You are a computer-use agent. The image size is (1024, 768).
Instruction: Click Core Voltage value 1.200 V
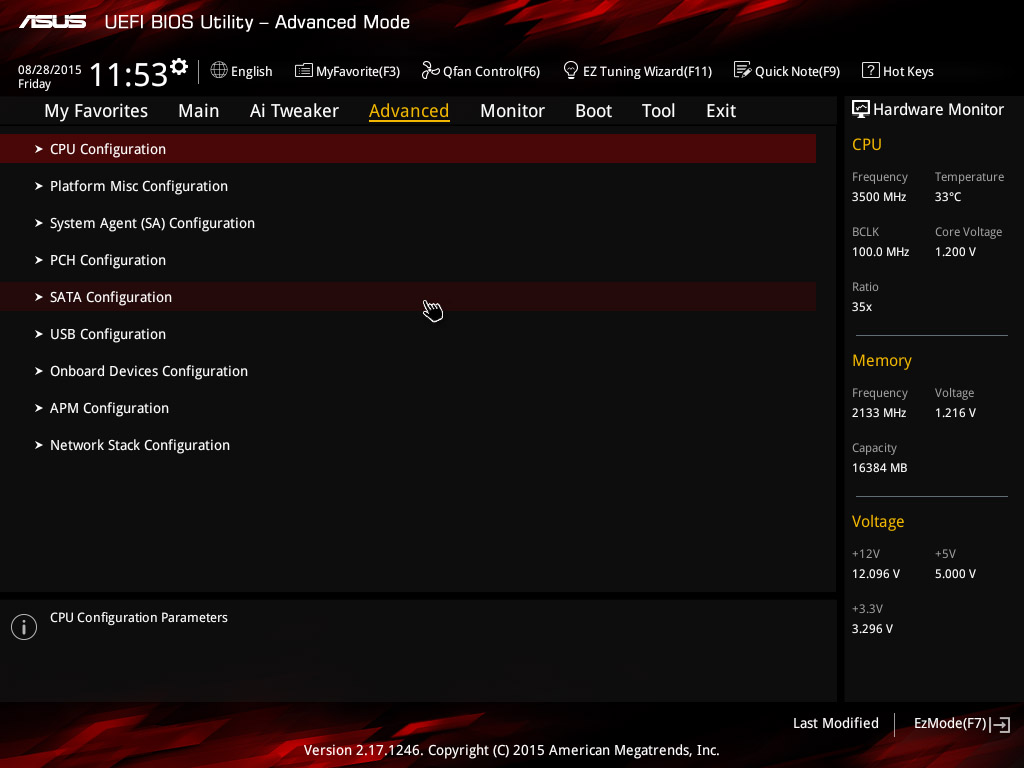pos(955,251)
